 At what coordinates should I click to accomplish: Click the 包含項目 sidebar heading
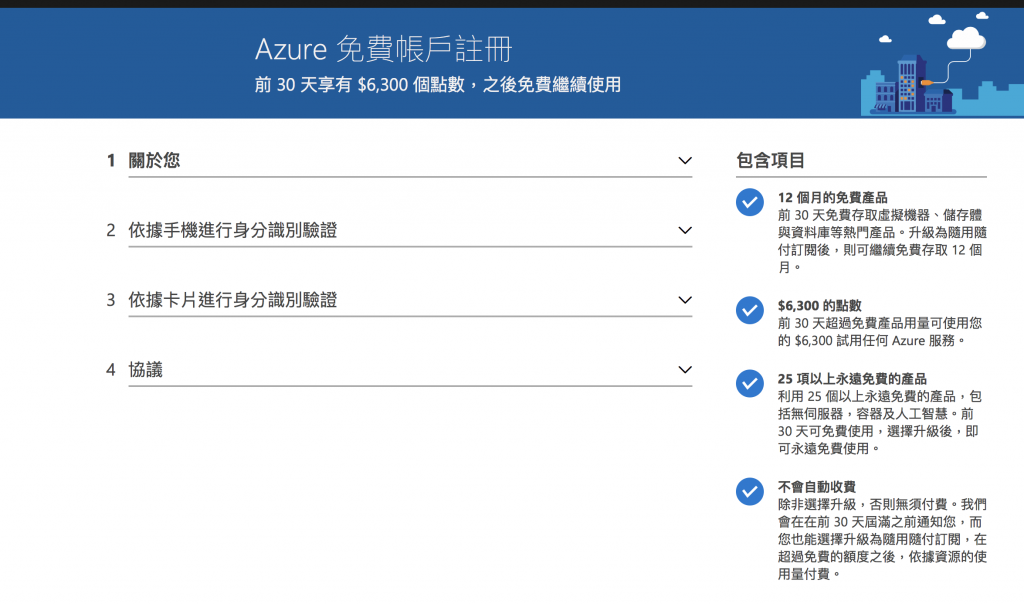pyautogui.click(x=771, y=161)
